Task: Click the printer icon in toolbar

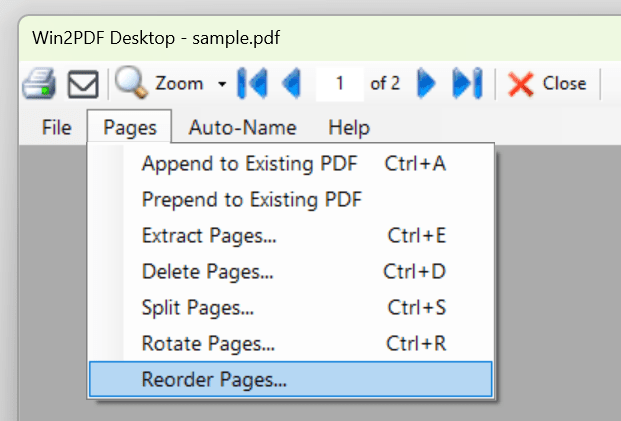Action: (39, 84)
